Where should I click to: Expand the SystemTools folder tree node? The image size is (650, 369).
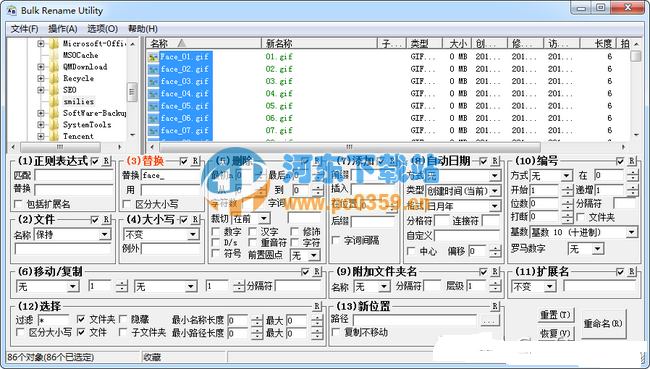click(x=41, y=124)
